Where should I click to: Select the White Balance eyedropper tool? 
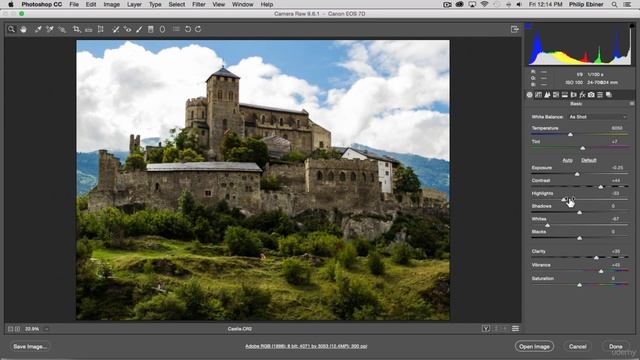tap(38, 29)
